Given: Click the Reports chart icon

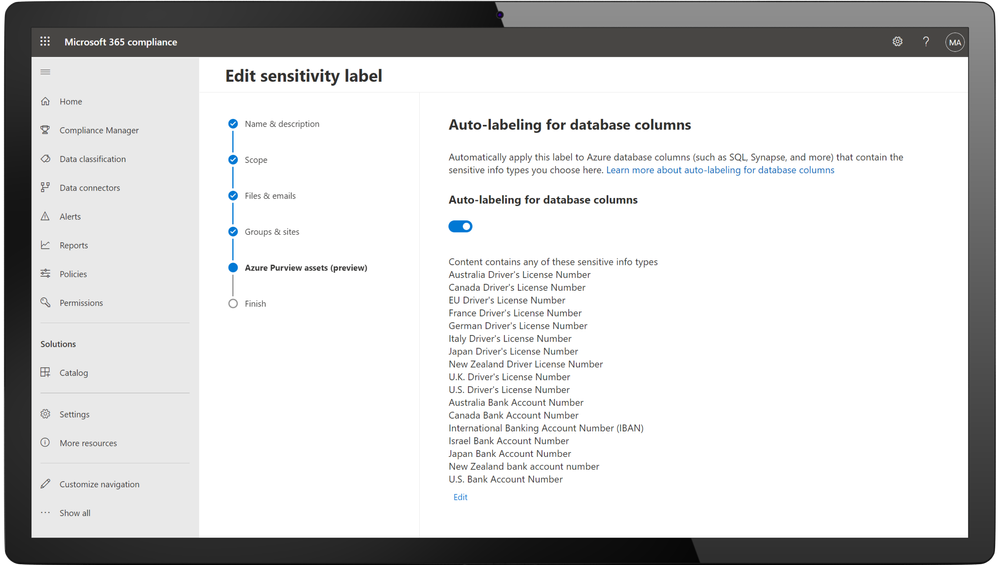Looking at the screenshot, I should (45, 245).
